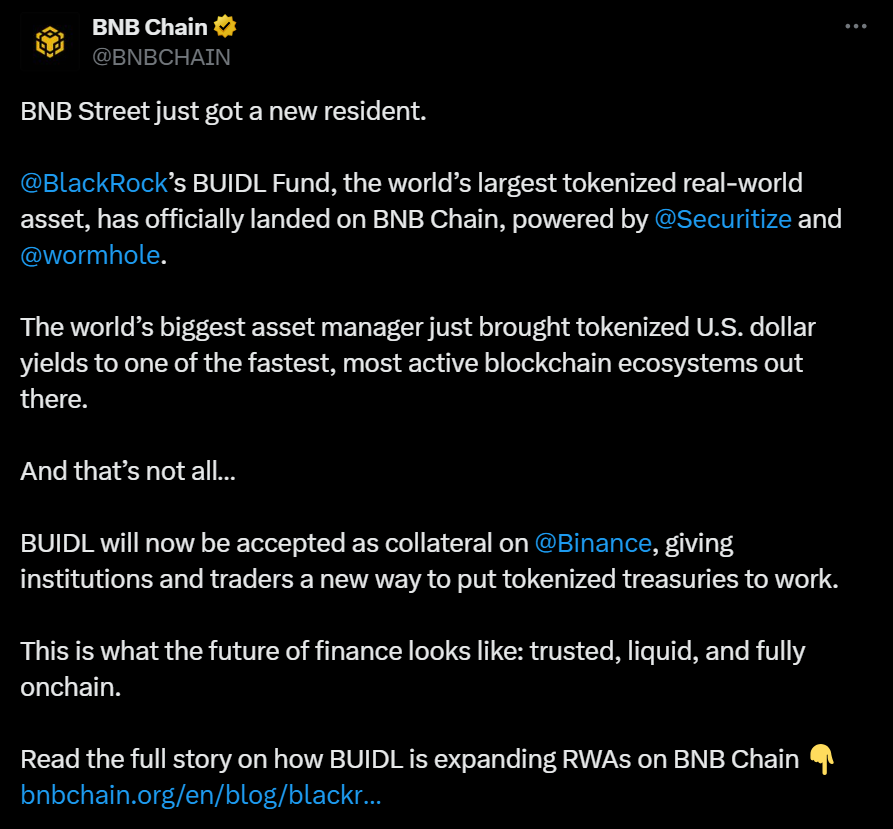893x829 pixels.
Task: Click the @BNBCHAIN handle
Action: [x=161, y=57]
